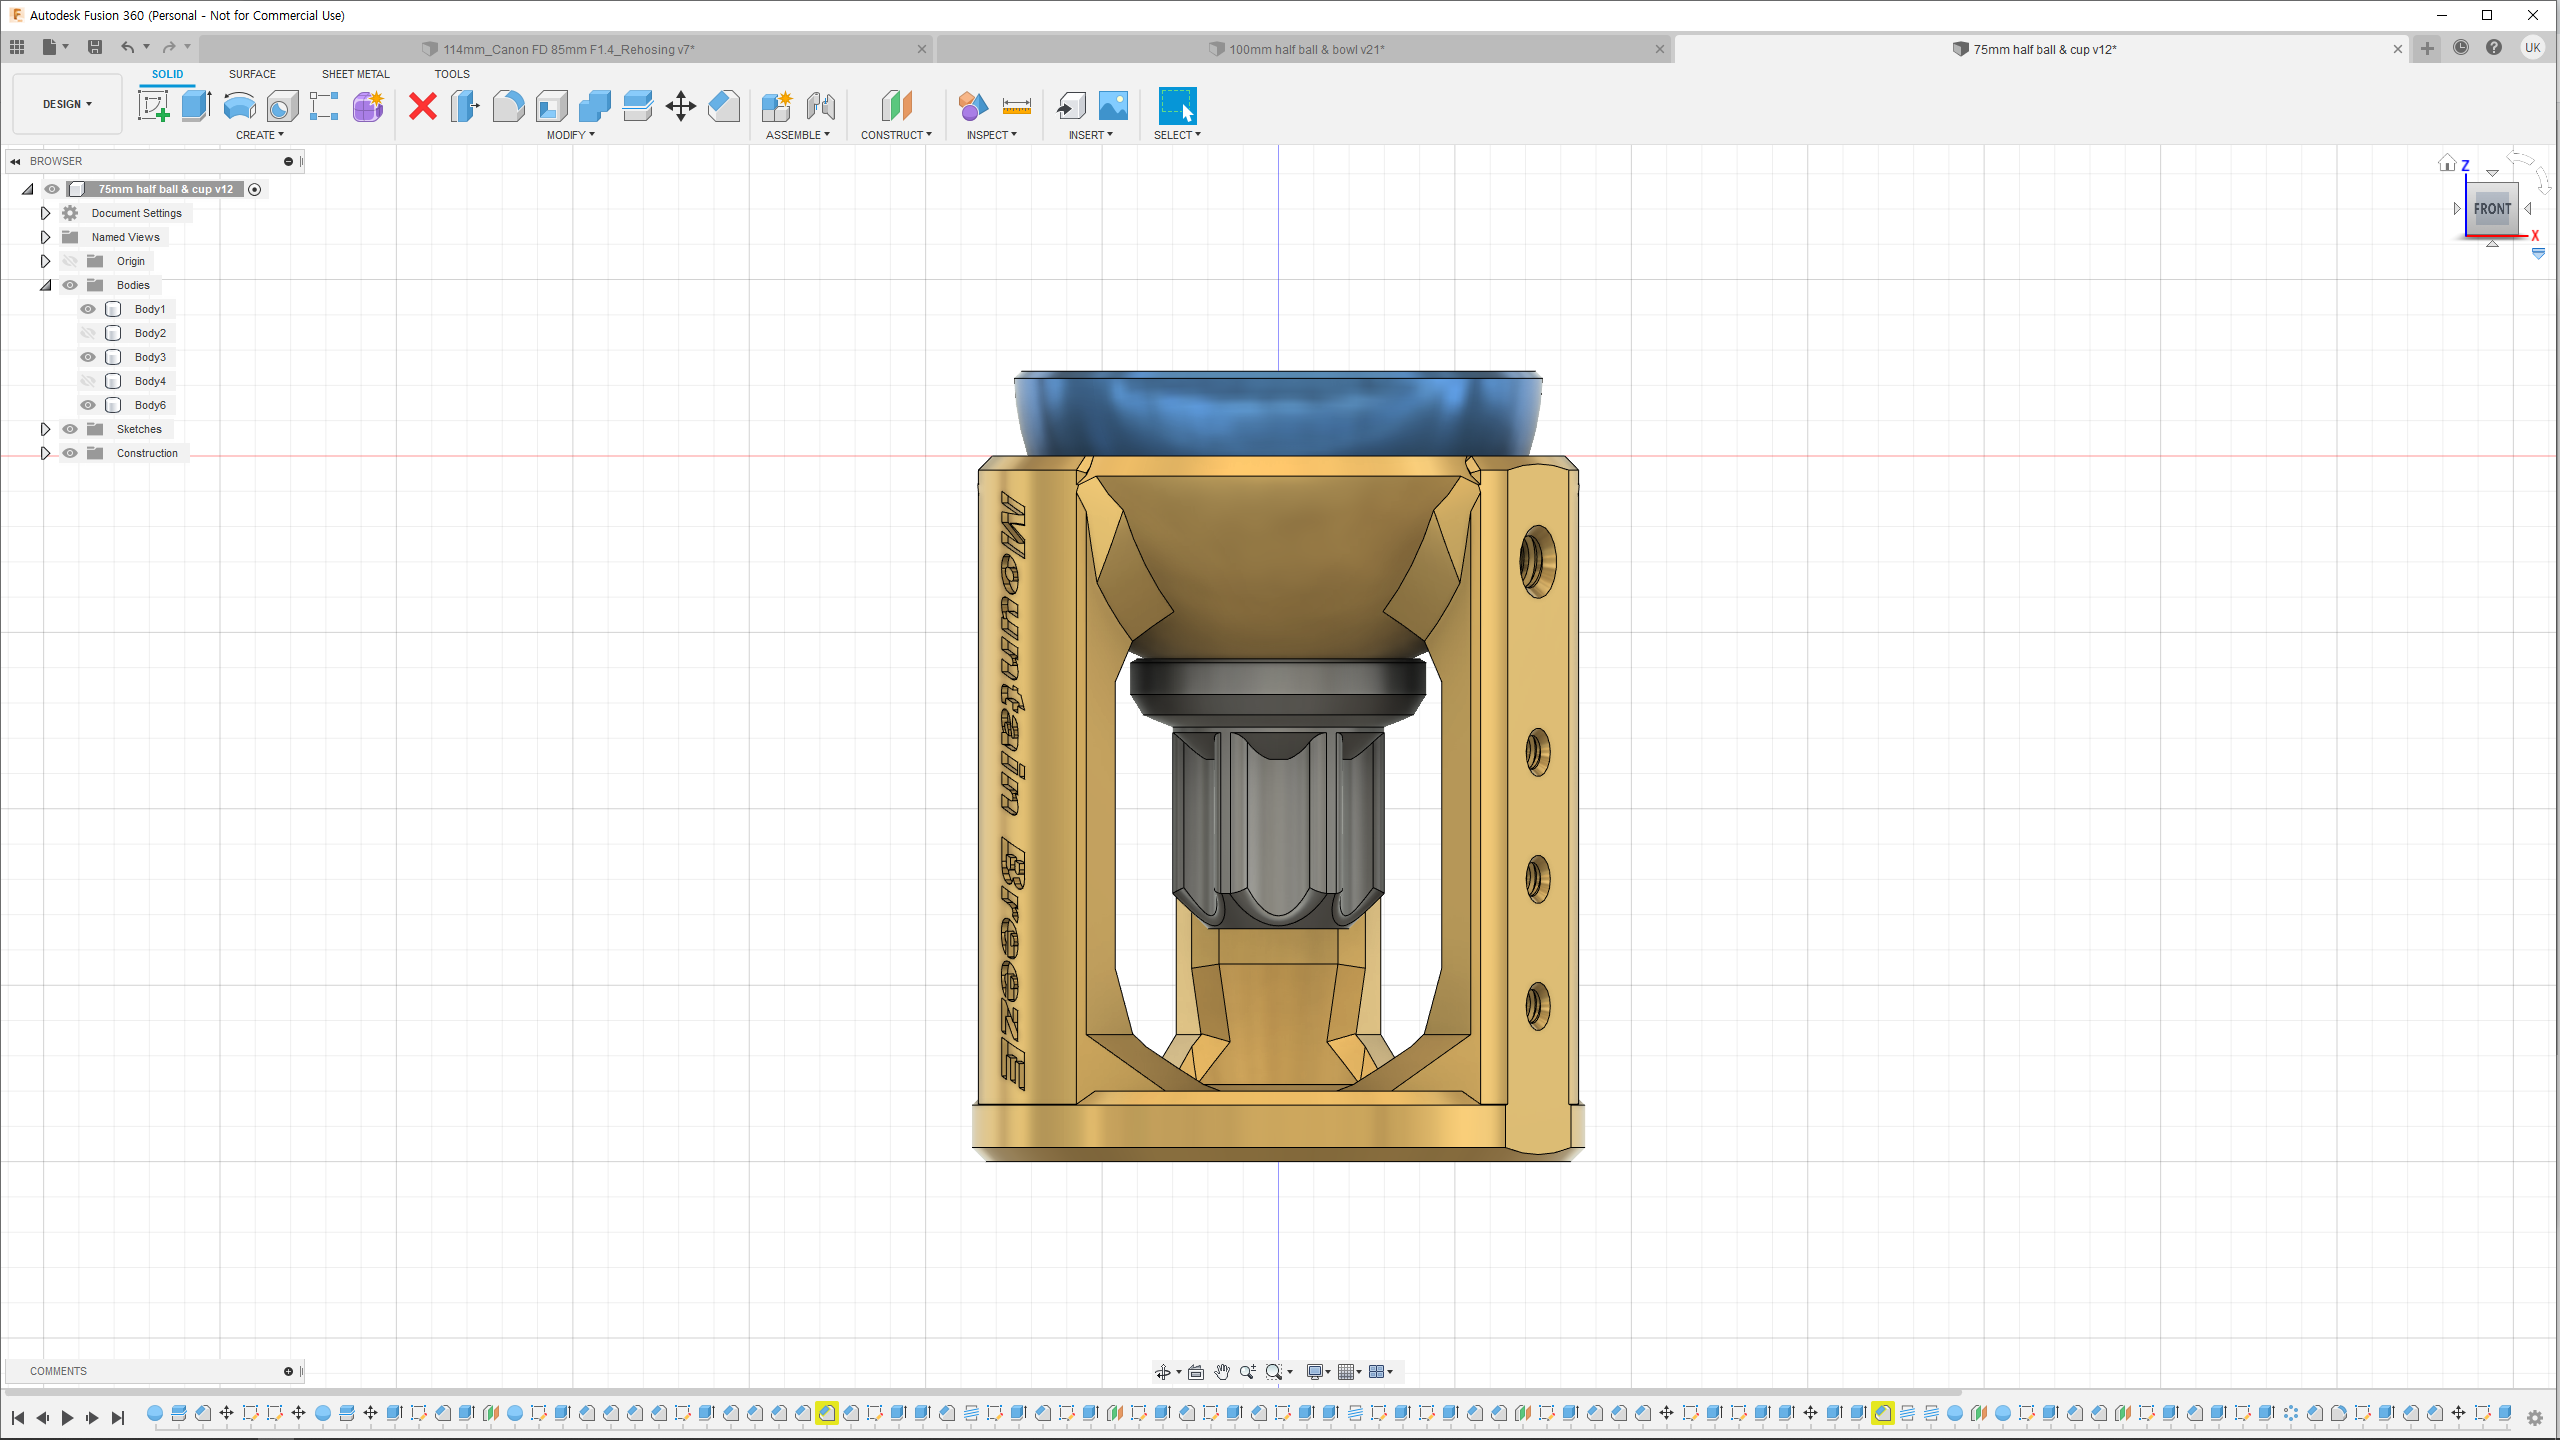Image resolution: width=2560 pixels, height=1440 pixels.
Task: Click the red Delete icon
Action: point(423,105)
